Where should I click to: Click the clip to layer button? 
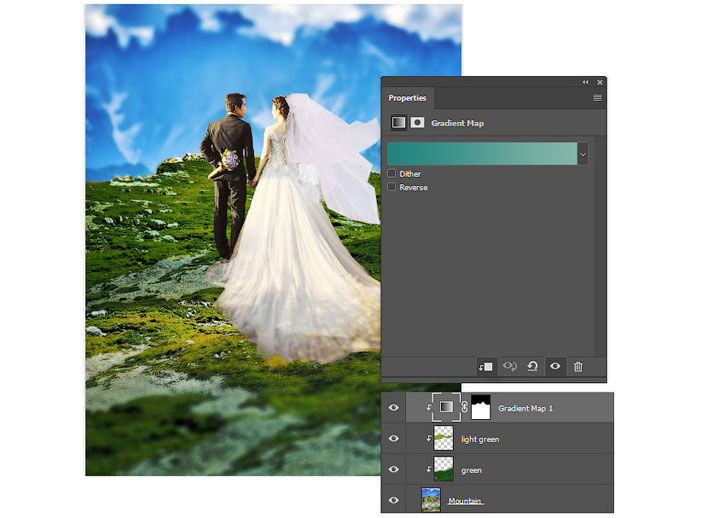click(x=486, y=367)
